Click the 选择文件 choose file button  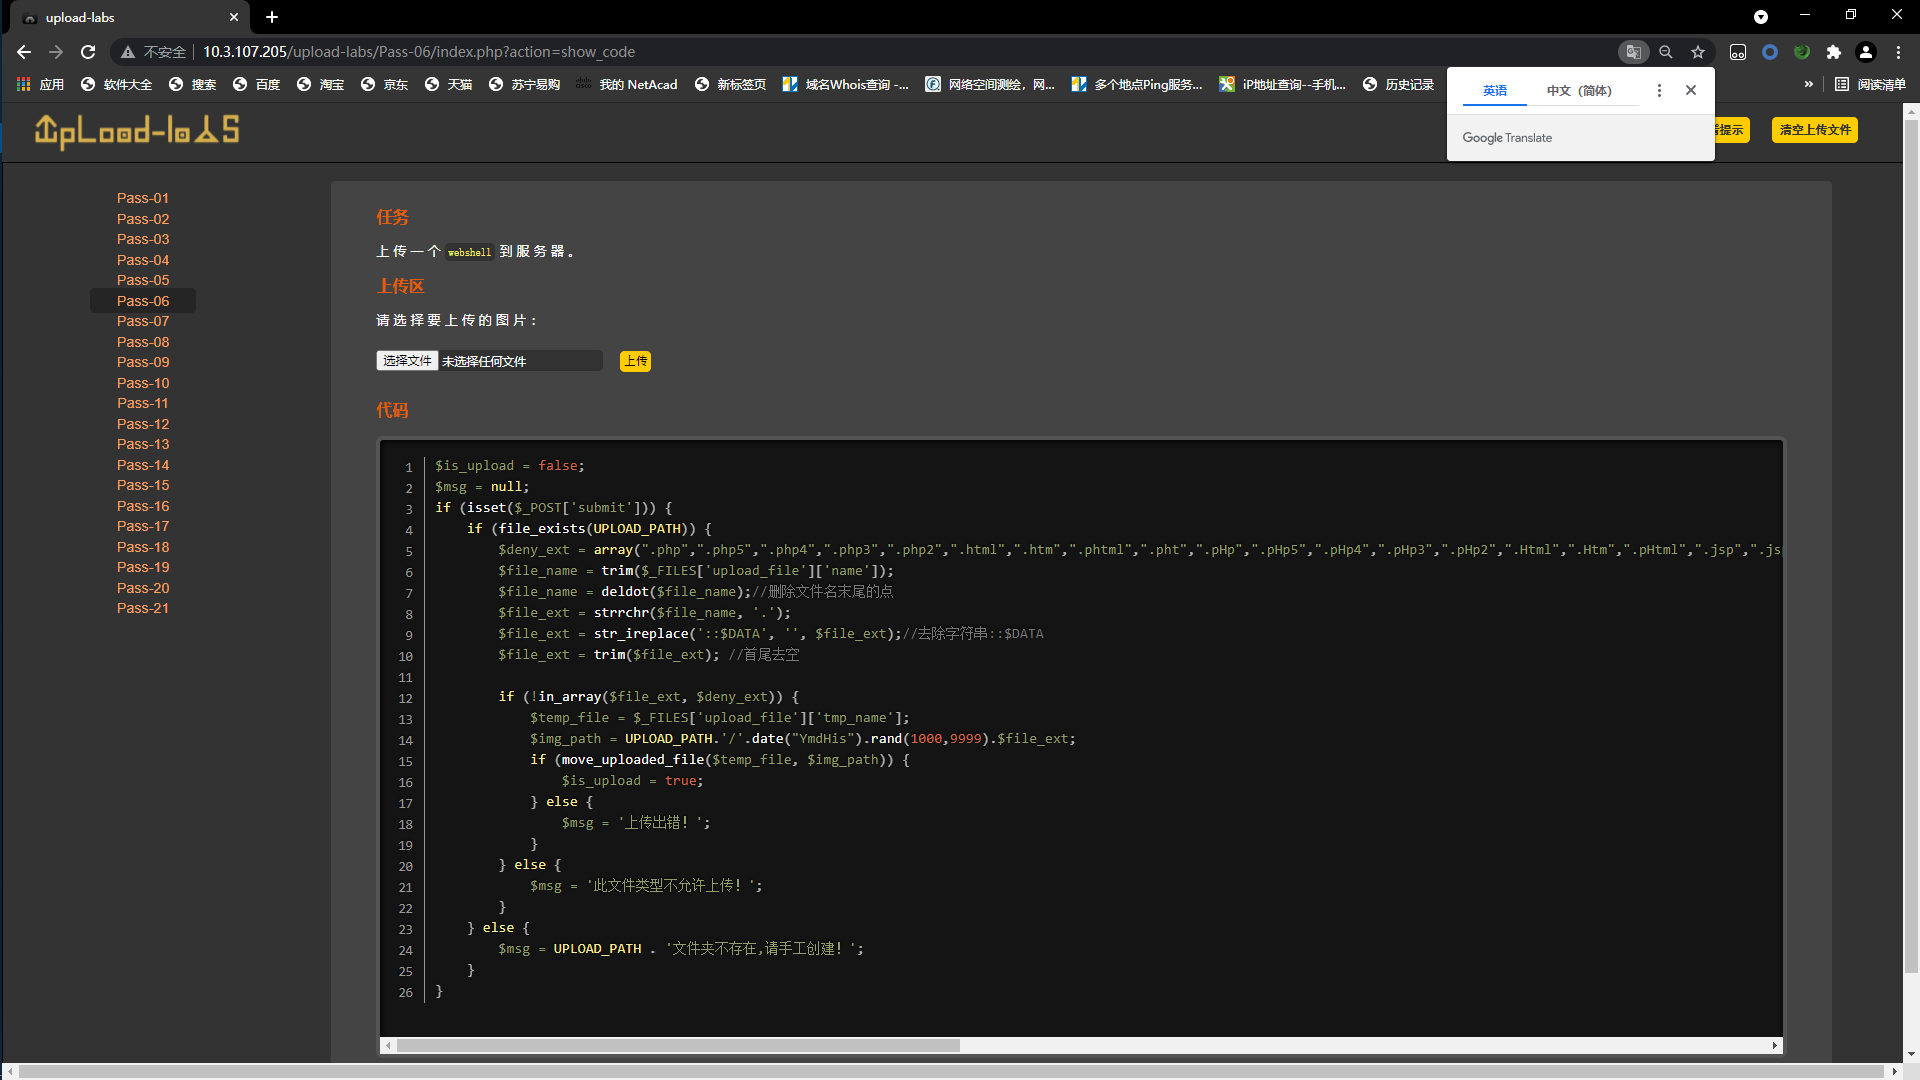point(407,361)
